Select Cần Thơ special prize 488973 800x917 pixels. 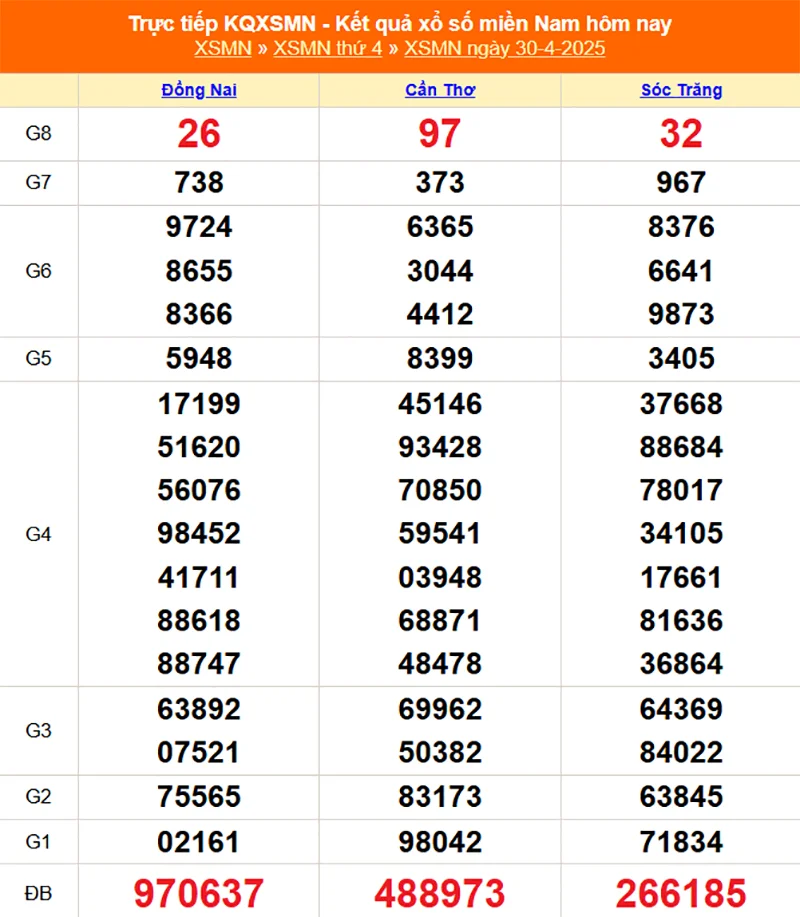tap(440, 892)
